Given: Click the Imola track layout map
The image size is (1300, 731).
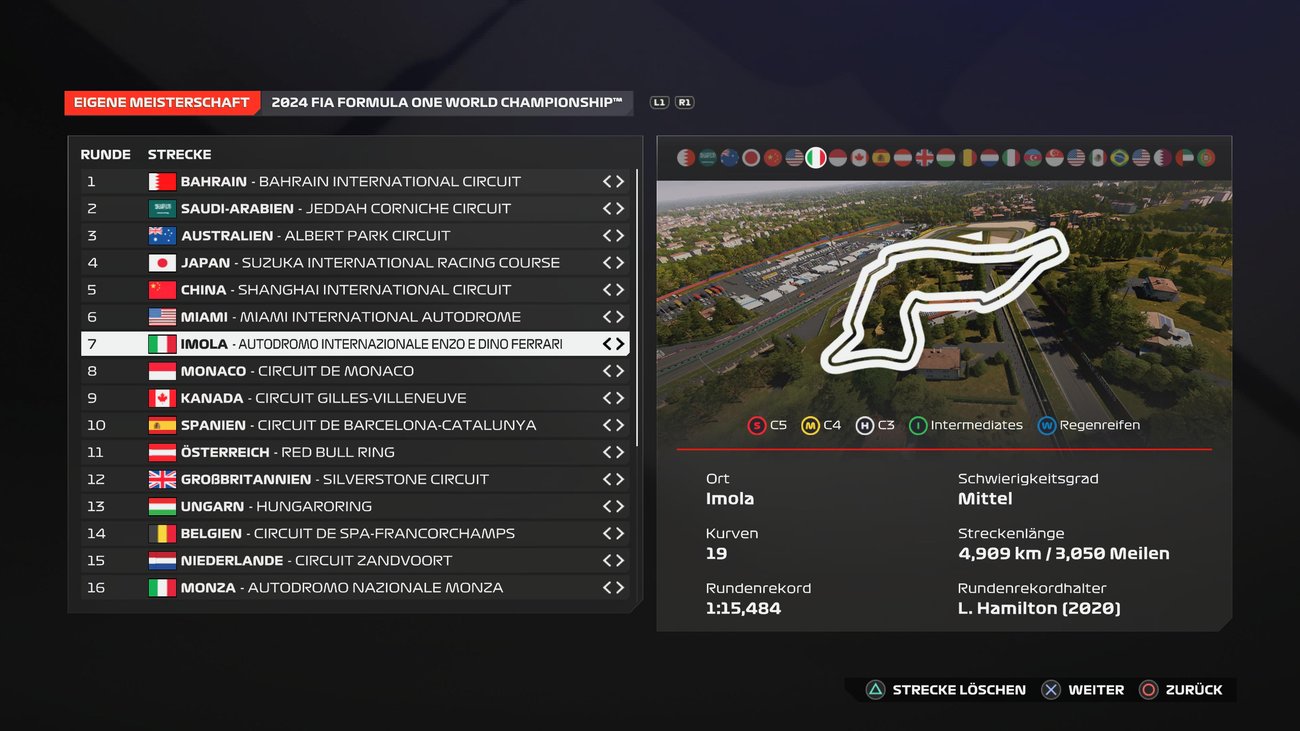Looking at the screenshot, I should (944, 302).
